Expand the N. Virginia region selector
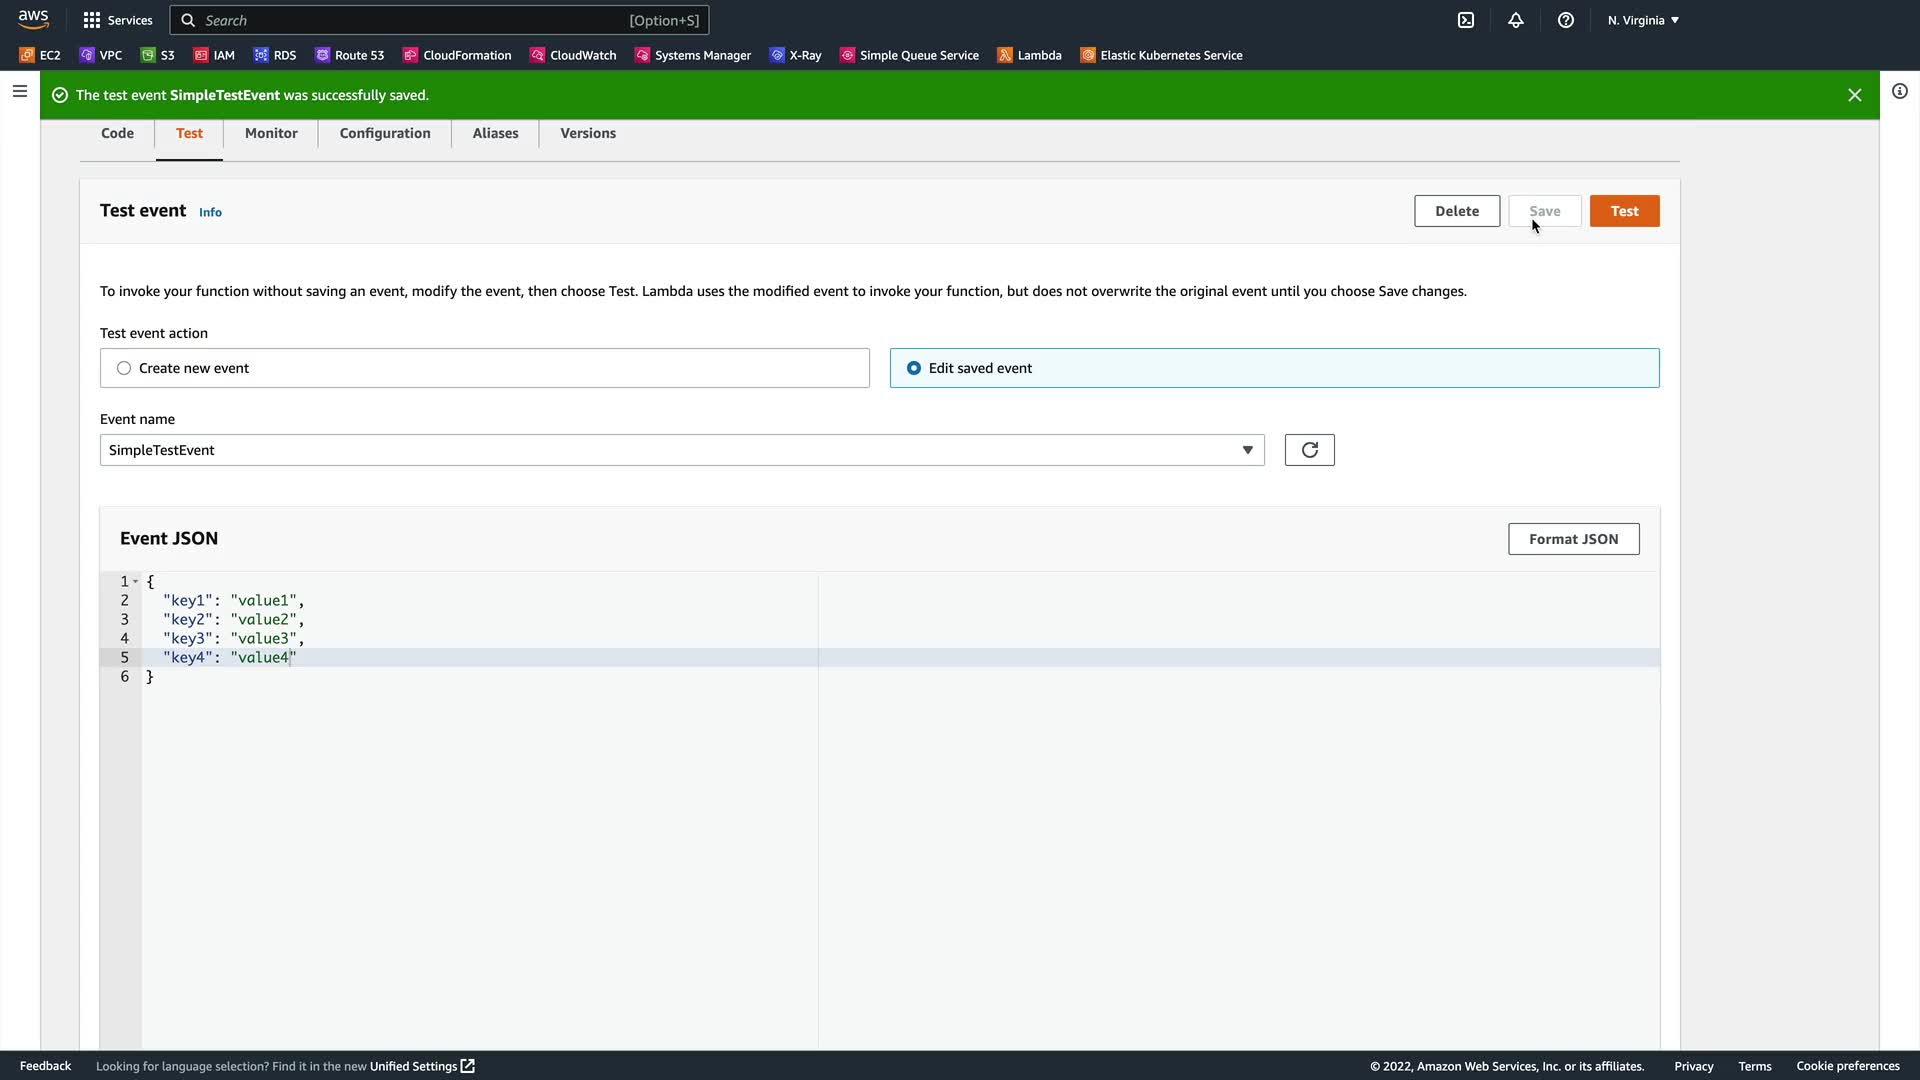Screen dimensions: 1920x1080 point(1643,20)
